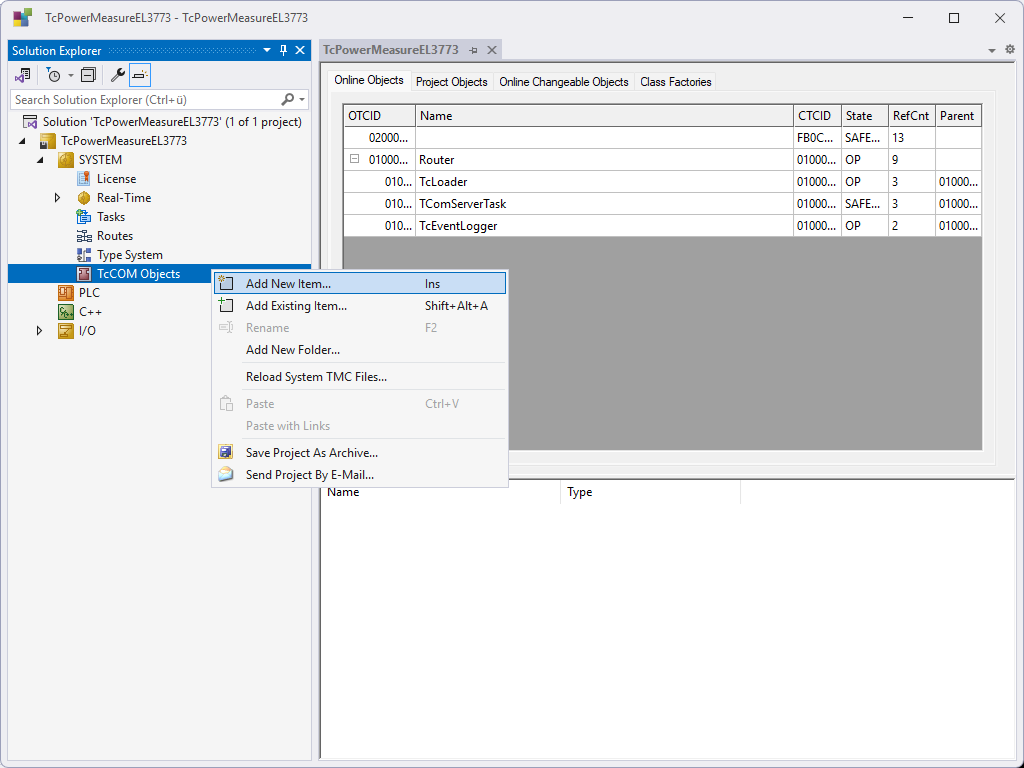Collapse the Router row in object table
Screen dimensions: 1024x768
tap(355, 159)
